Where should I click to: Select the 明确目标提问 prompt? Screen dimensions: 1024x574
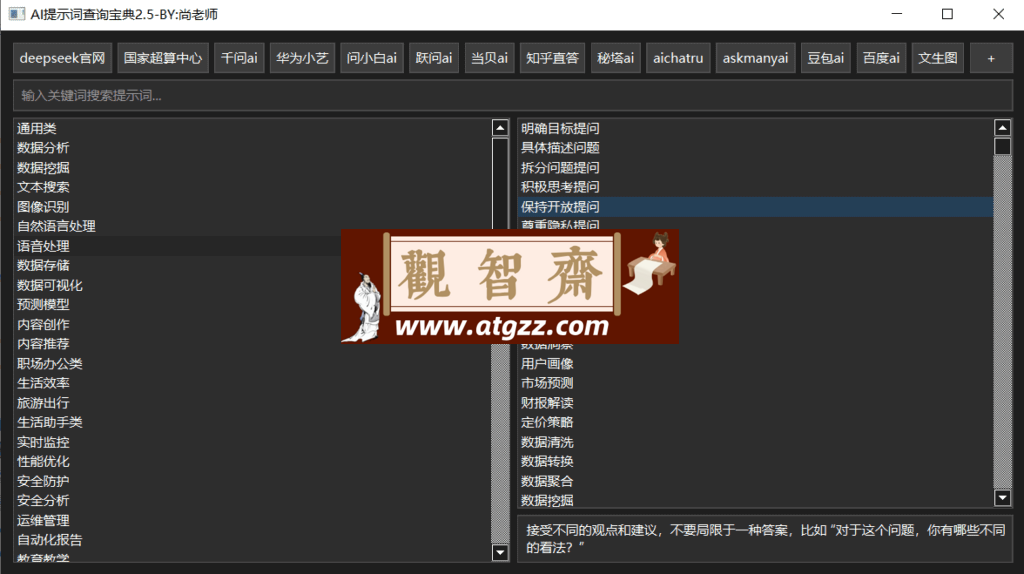(756, 129)
